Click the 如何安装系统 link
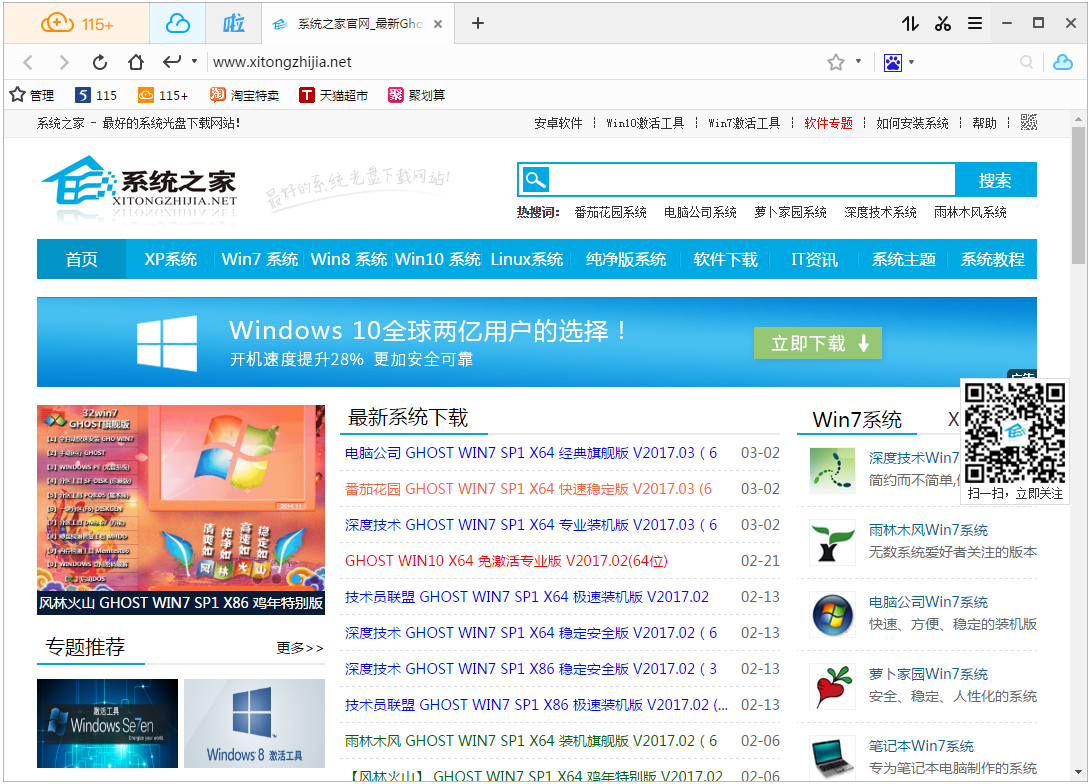Viewport: 1091px width, 784px height. [x=912, y=123]
